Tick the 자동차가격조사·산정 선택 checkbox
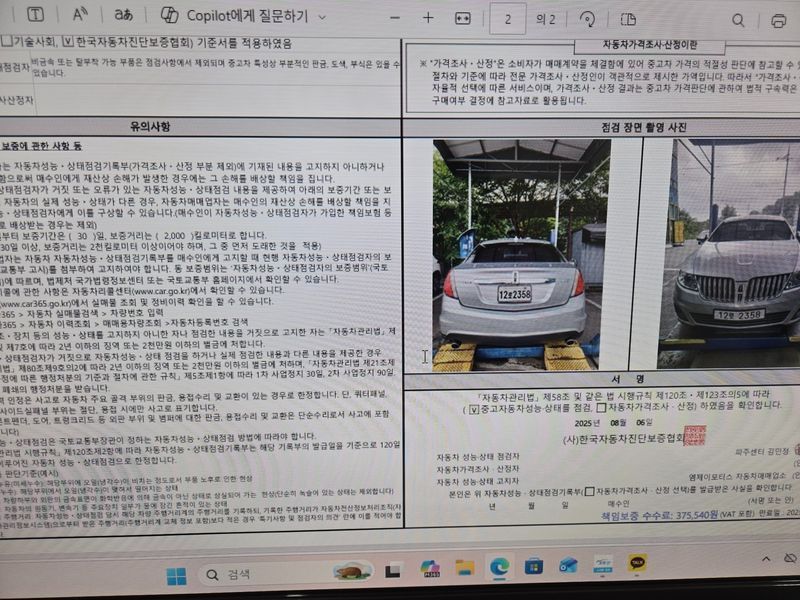The height and width of the screenshot is (600, 800). point(589,491)
